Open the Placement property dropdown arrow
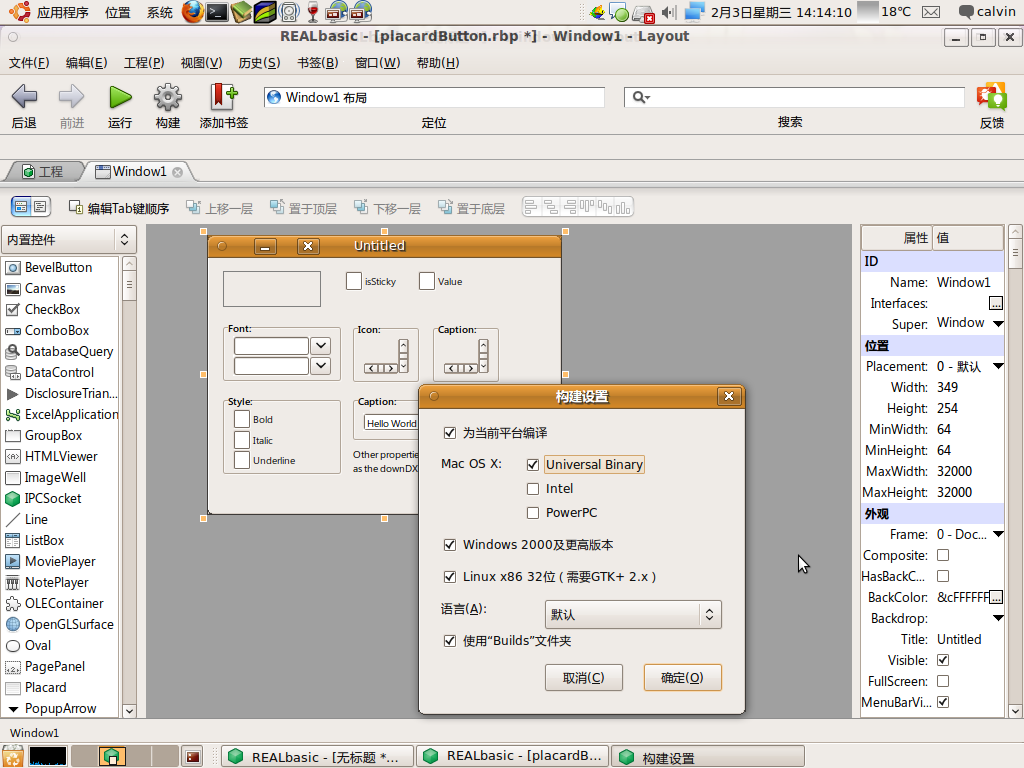Image resolution: width=1024 pixels, height=768 pixels. click(998, 366)
